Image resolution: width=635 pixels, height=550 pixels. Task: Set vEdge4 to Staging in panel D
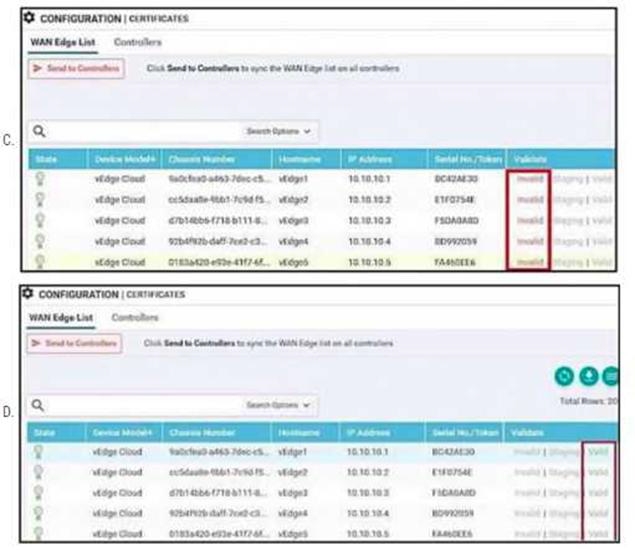564,514
